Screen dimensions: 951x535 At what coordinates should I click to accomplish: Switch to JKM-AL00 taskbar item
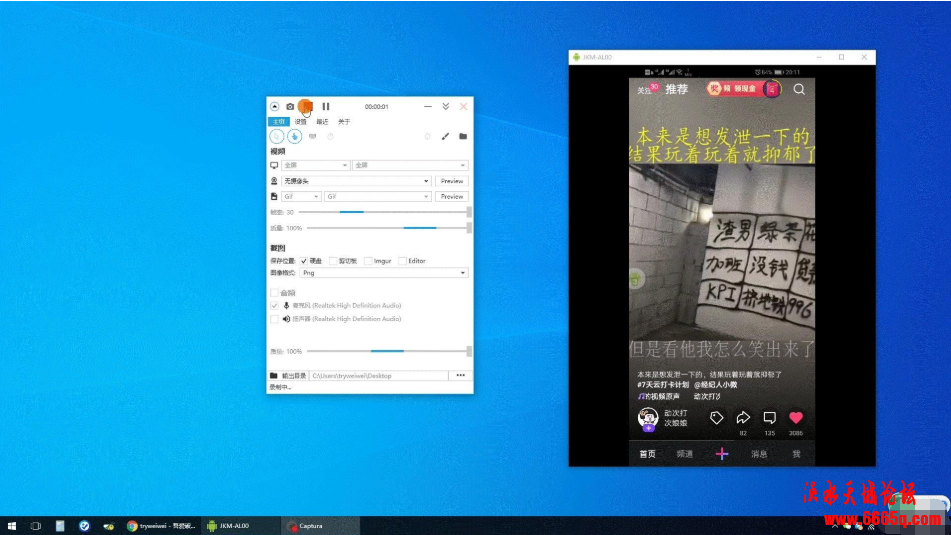241,526
